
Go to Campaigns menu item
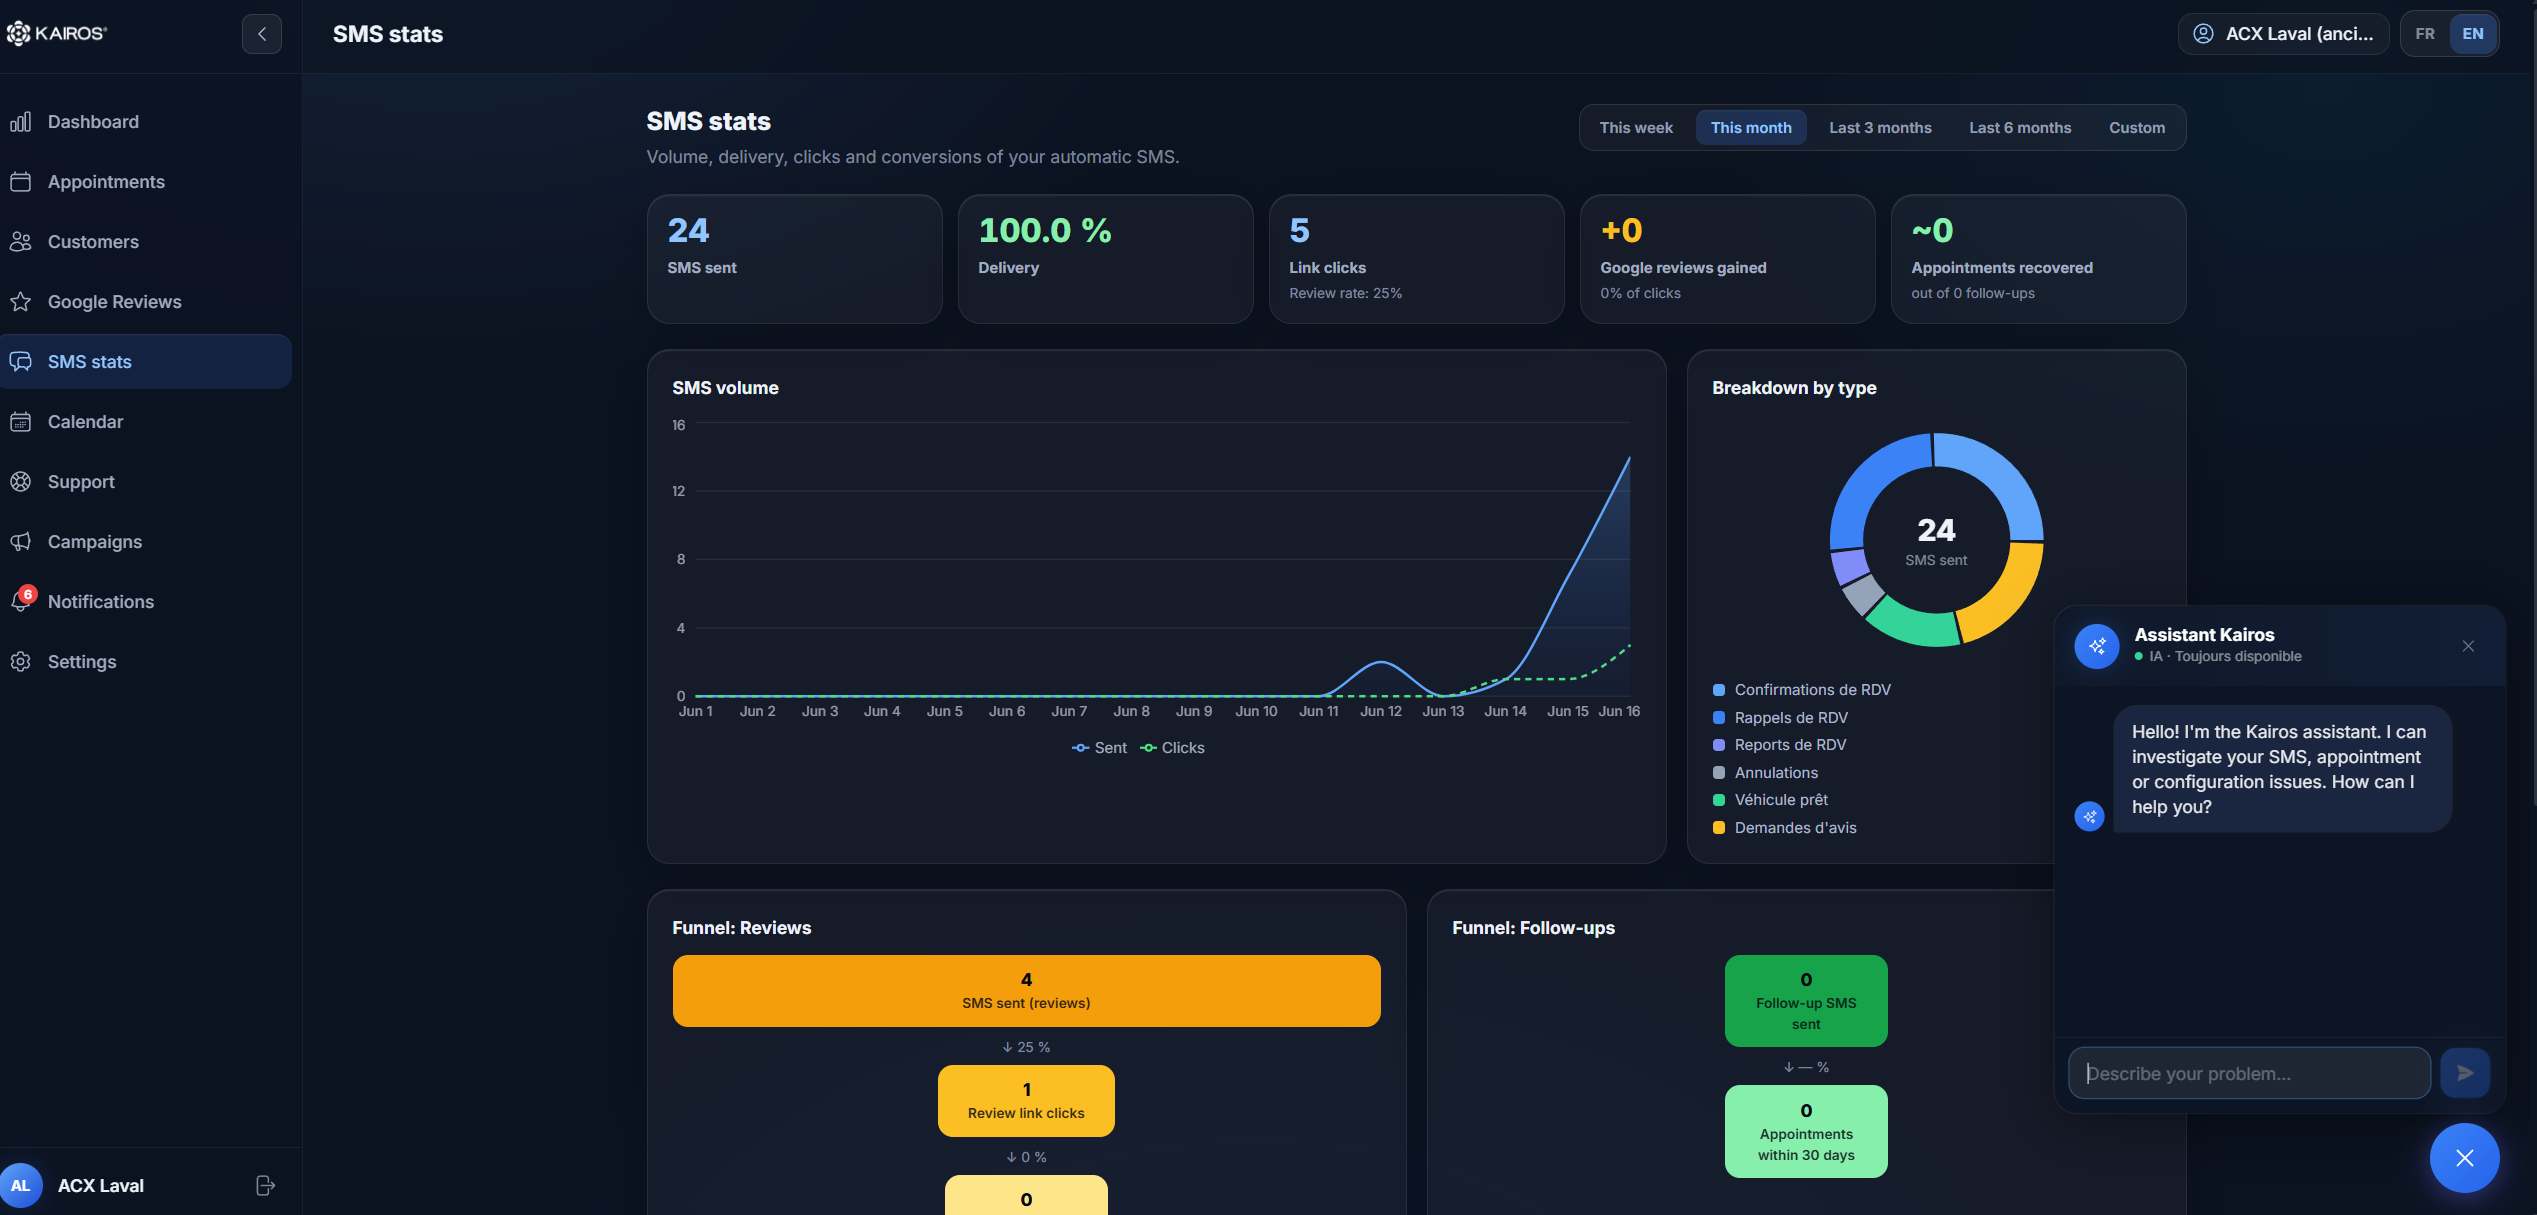click(x=146, y=542)
